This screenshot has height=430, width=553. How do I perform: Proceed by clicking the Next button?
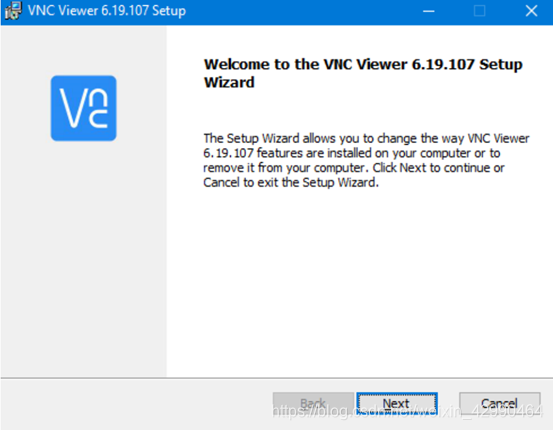click(x=397, y=404)
